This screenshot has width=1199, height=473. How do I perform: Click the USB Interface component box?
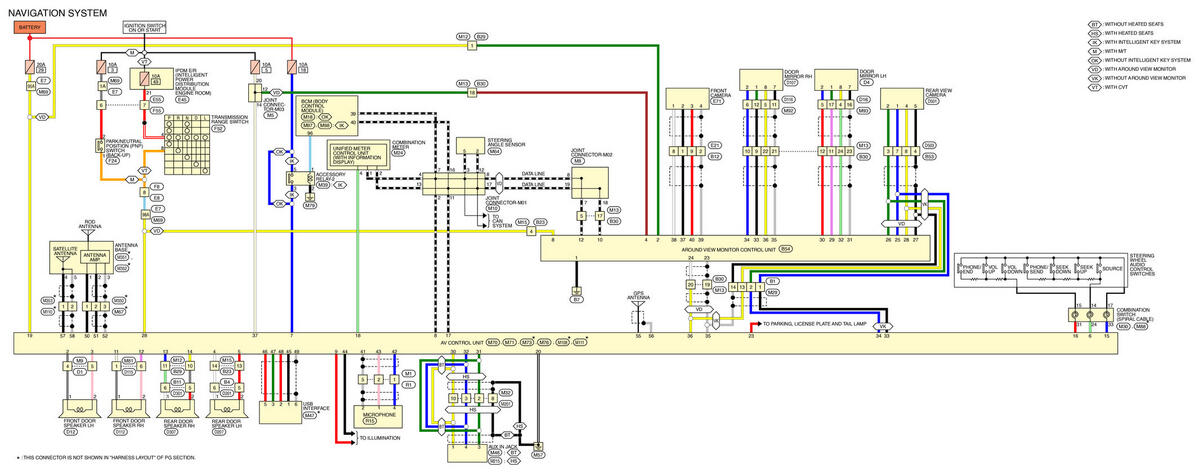pos(281,412)
